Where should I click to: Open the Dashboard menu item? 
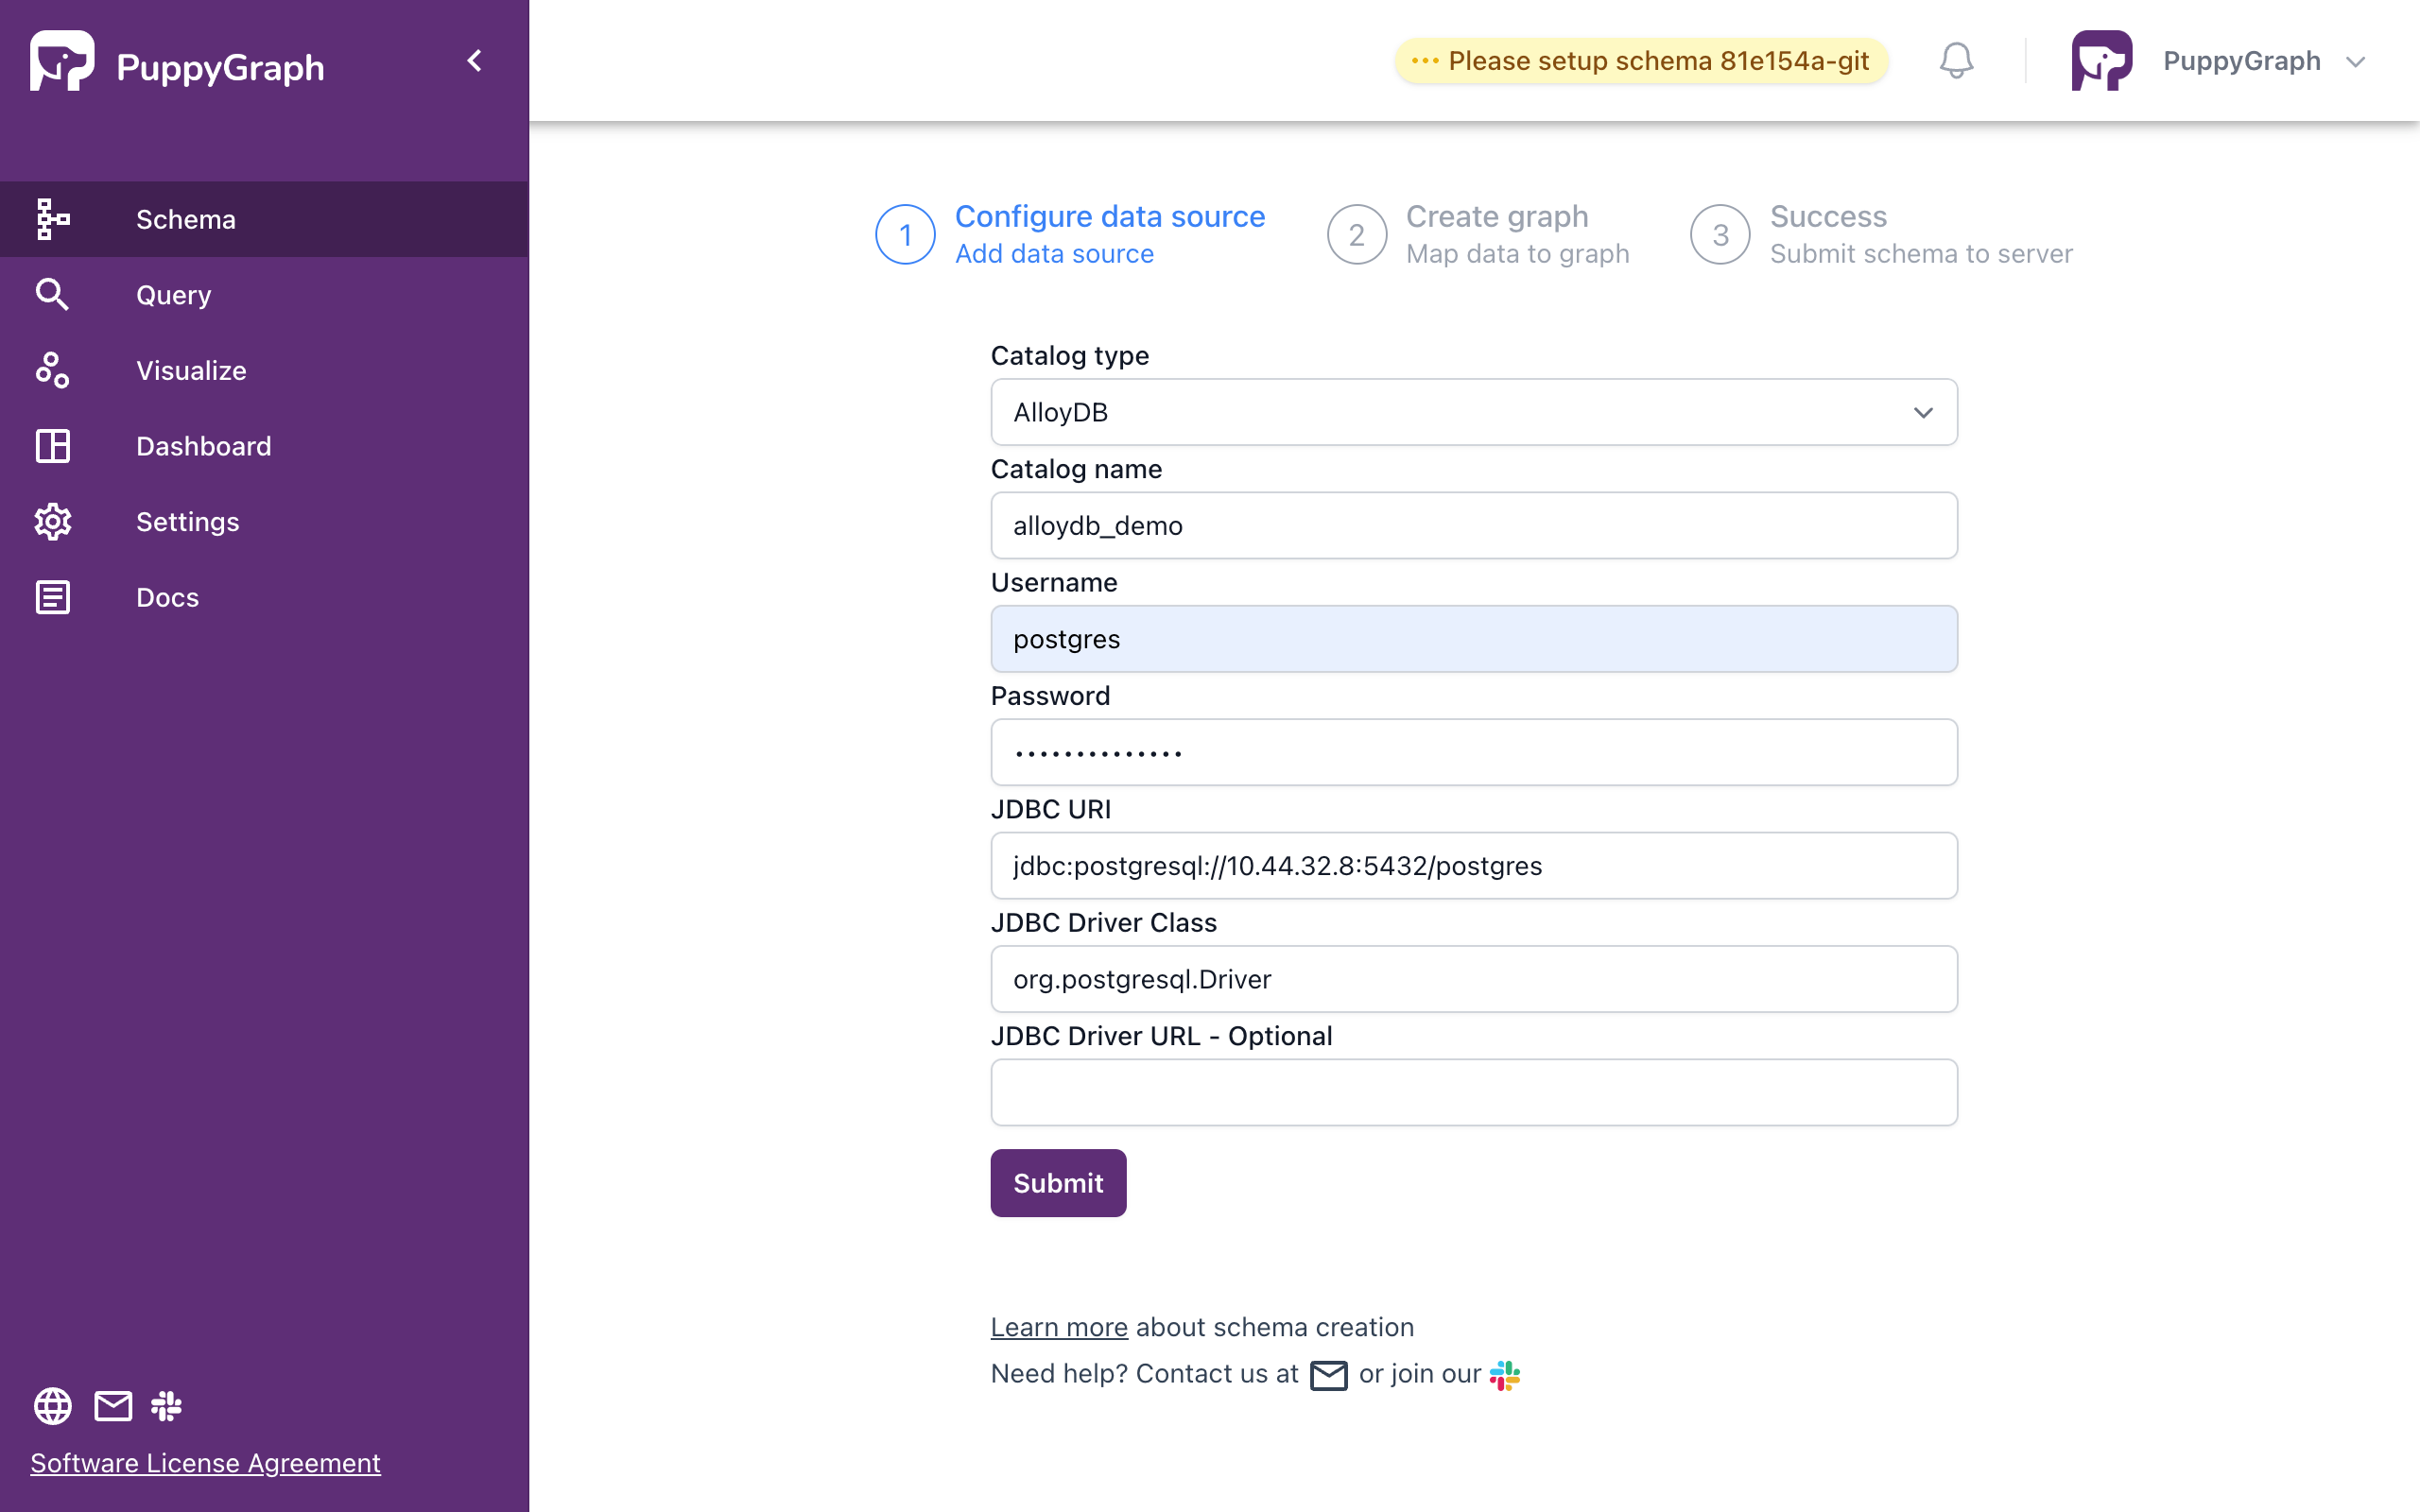click(x=264, y=446)
